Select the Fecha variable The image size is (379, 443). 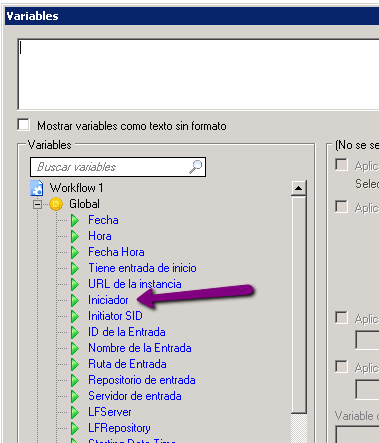coord(103,220)
